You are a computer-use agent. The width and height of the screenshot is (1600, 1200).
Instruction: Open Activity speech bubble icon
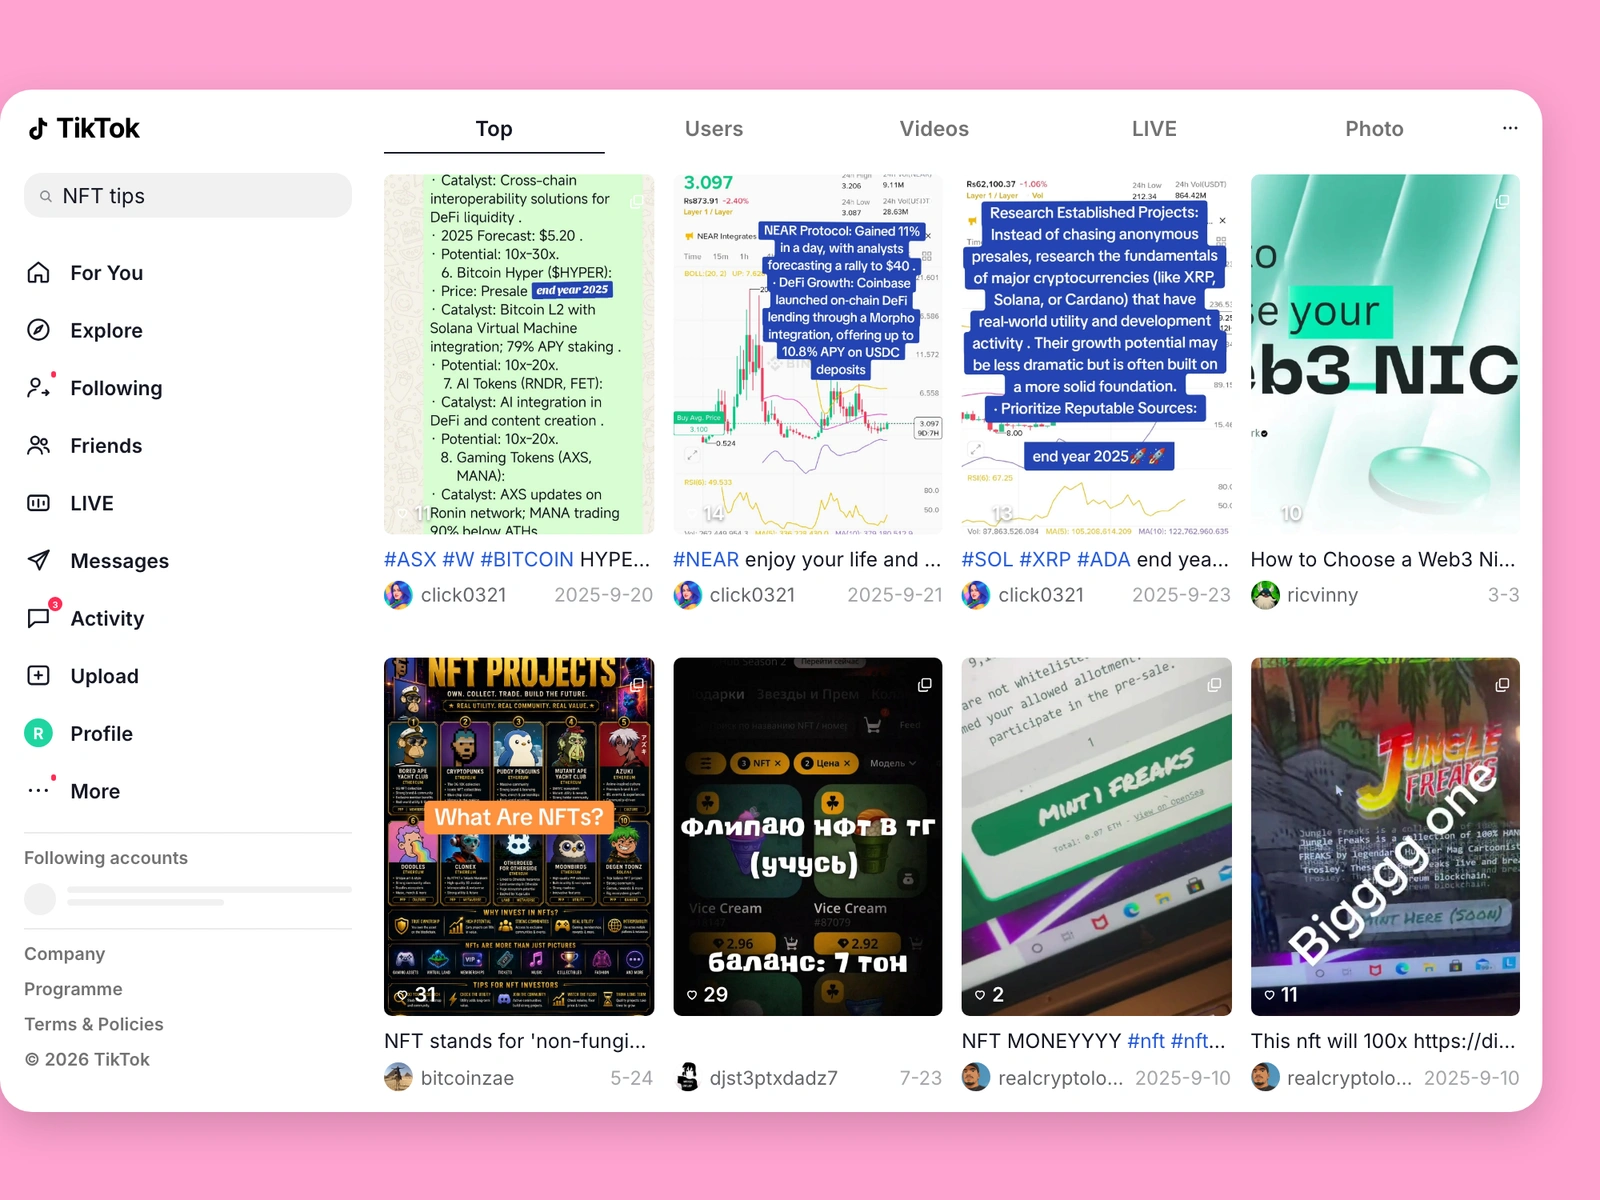pyautogui.click(x=39, y=618)
